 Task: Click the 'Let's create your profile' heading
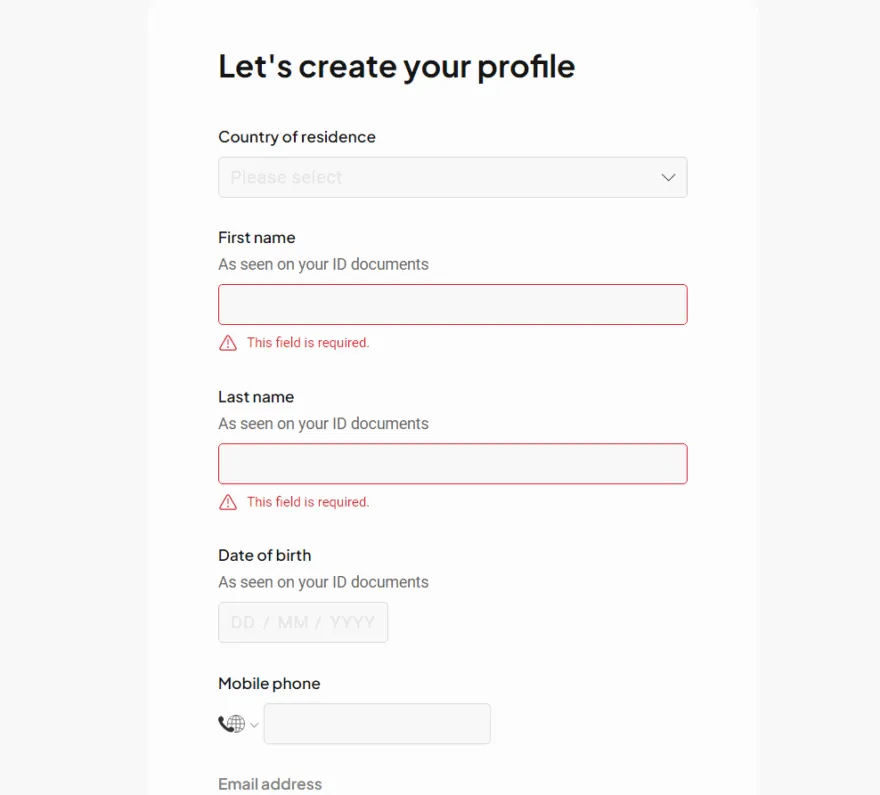pyautogui.click(x=397, y=67)
